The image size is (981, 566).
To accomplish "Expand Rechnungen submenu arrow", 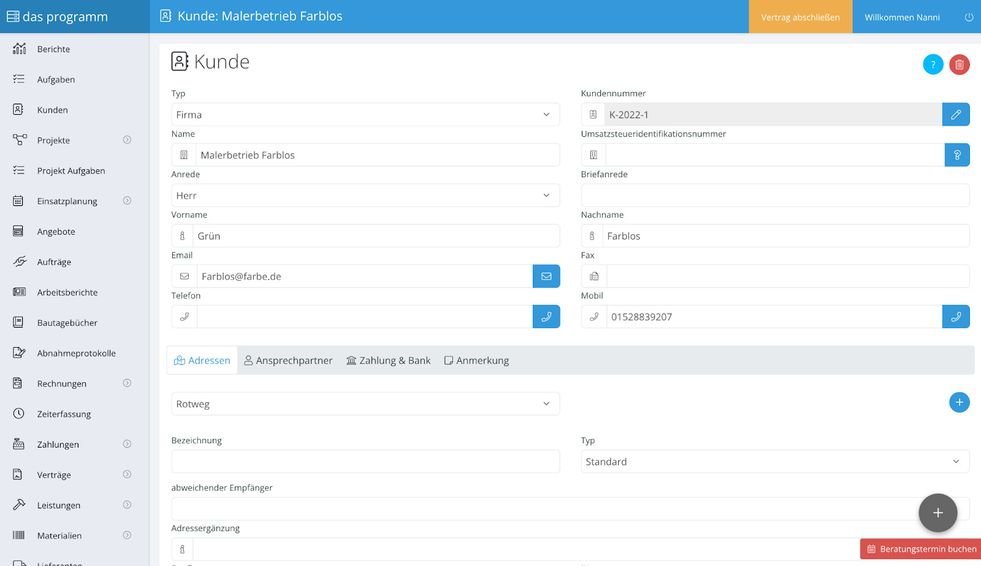I will click(x=127, y=383).
